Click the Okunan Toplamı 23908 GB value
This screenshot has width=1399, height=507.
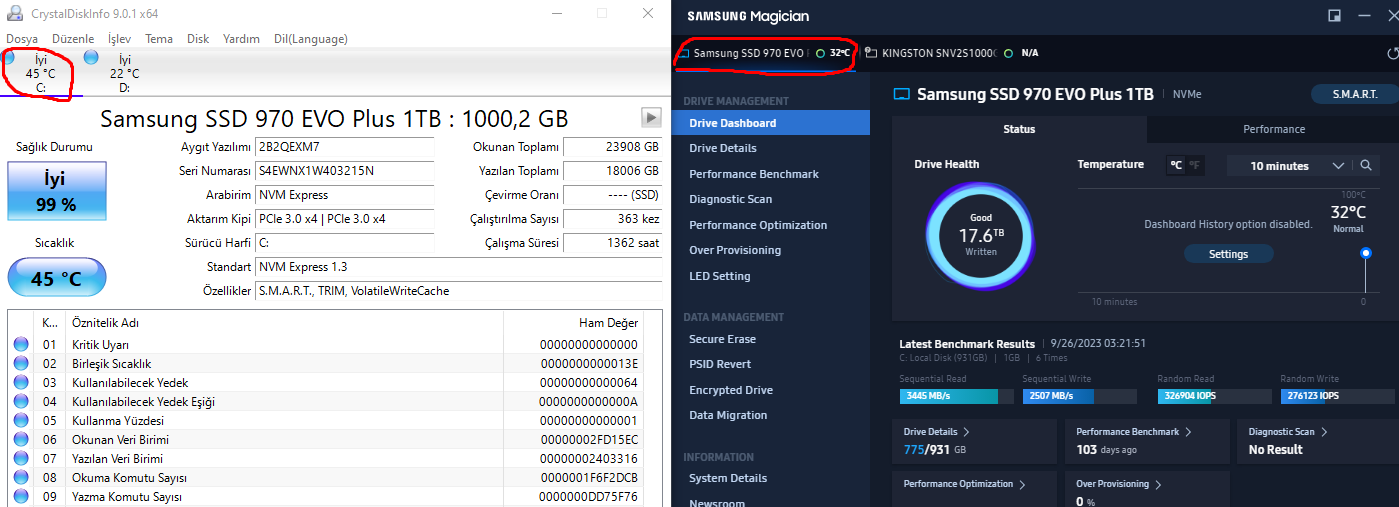coord(613,147)
